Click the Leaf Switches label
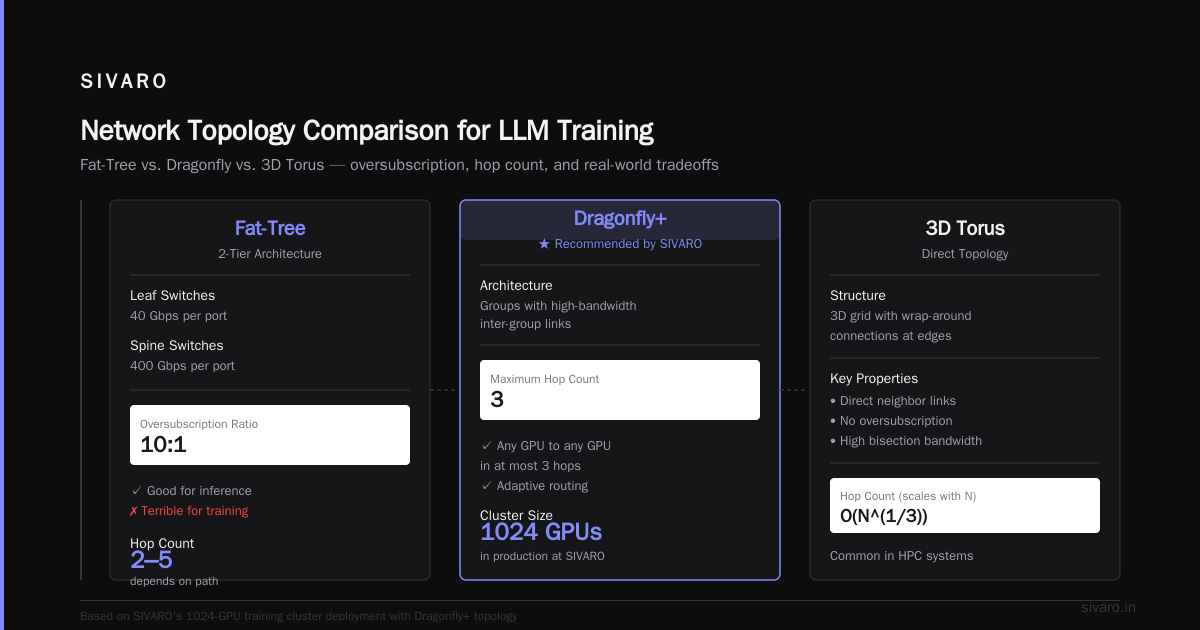 (x=172, y=295)
